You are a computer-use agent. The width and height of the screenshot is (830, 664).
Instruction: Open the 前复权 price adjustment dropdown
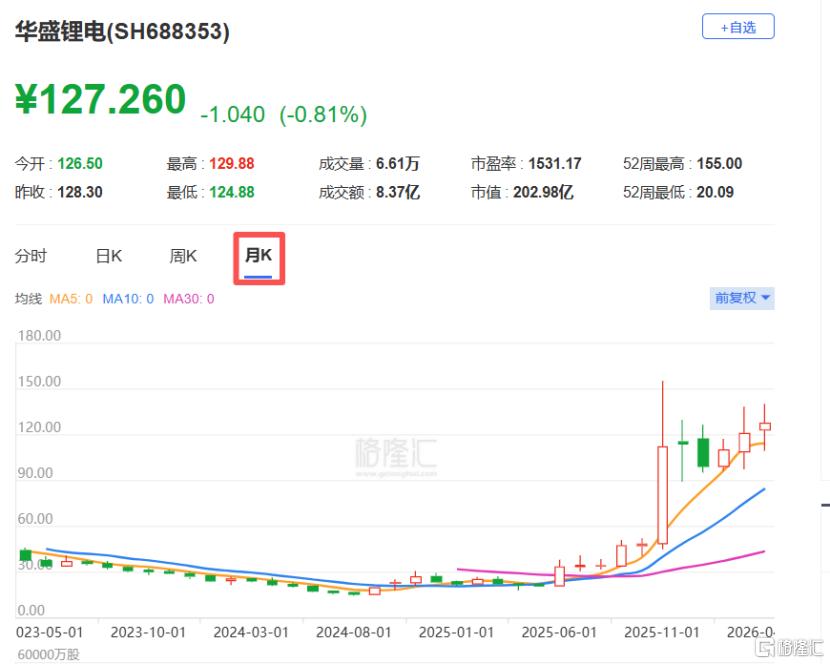click(742, 298)
